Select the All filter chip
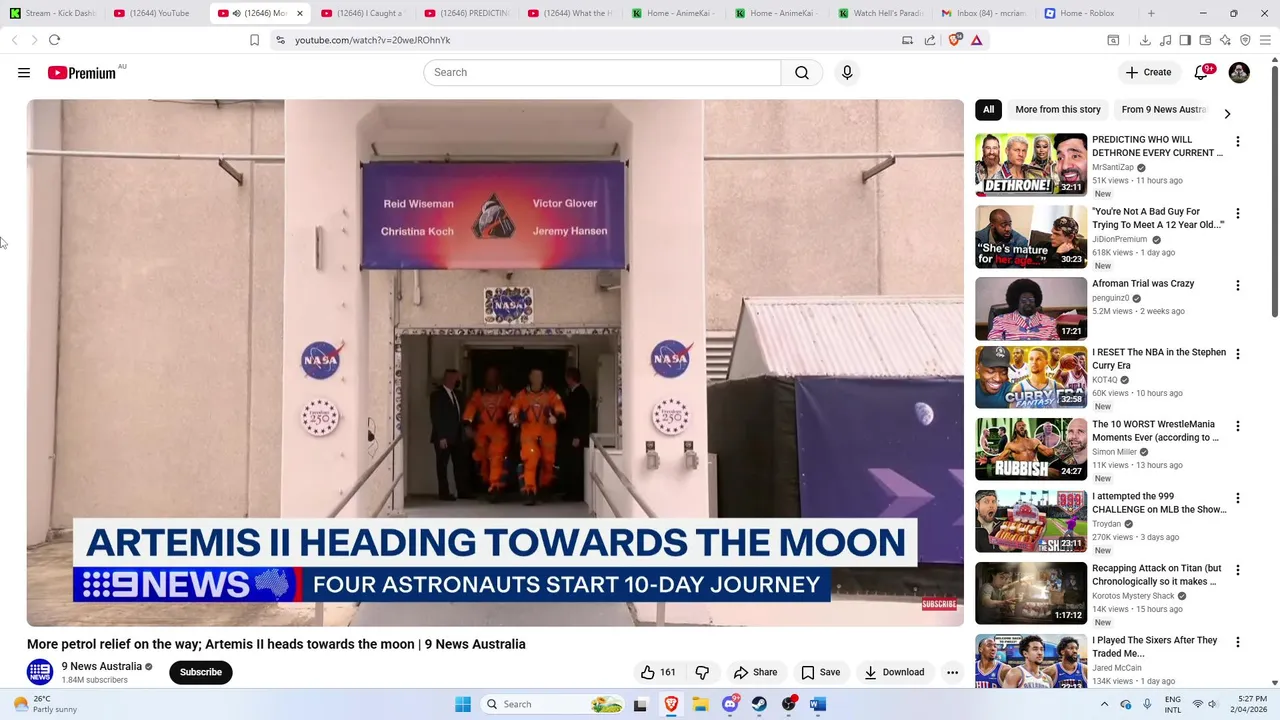This screenshot has width=1280, height=720. pyautogui.click(x=988, y=110)
